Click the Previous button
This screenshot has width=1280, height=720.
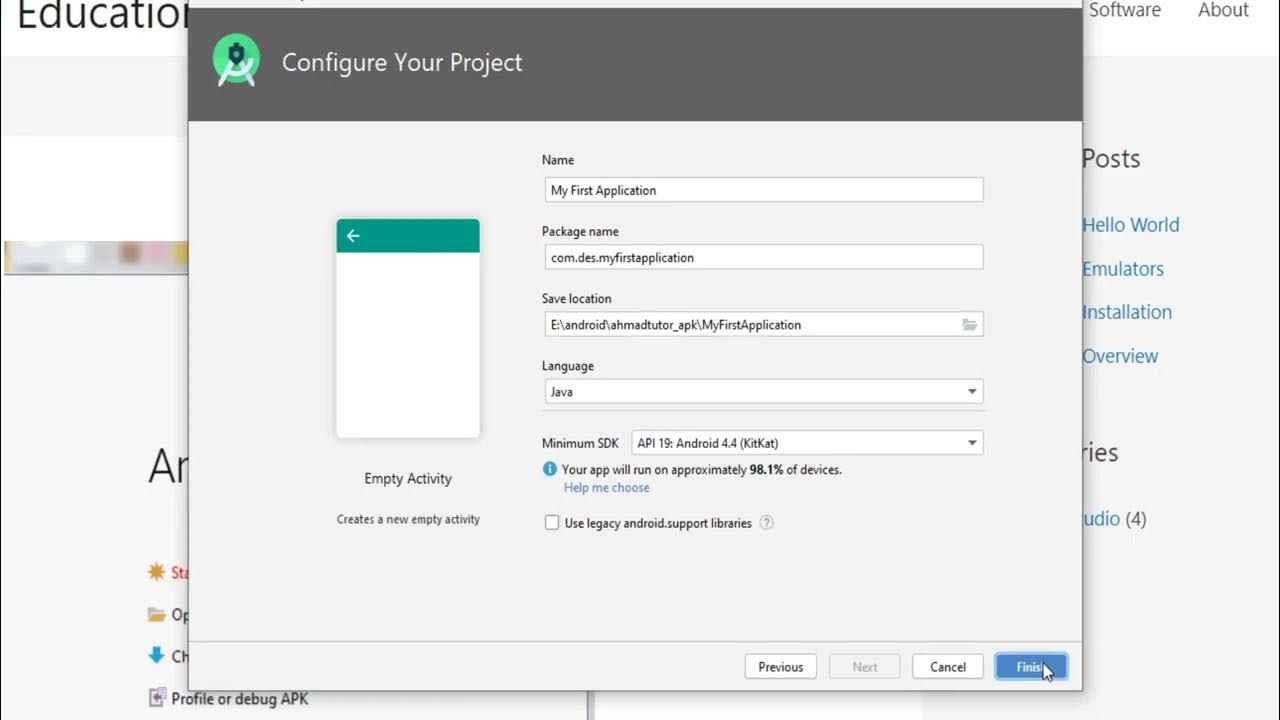click(780, 667)
